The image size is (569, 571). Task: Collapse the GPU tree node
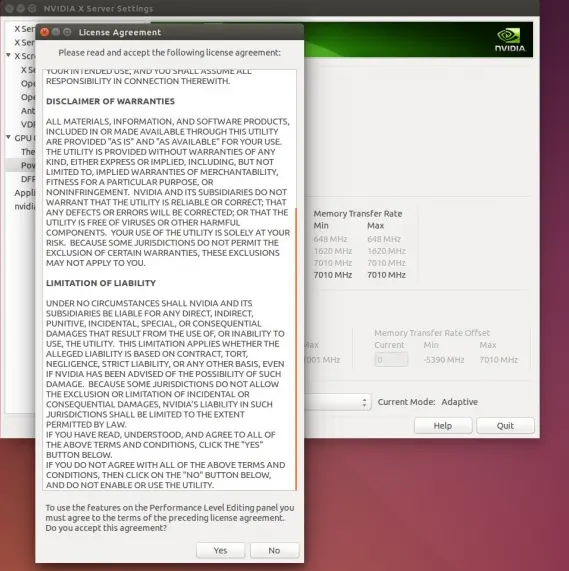pyautogui.click(x=8, y=137)
